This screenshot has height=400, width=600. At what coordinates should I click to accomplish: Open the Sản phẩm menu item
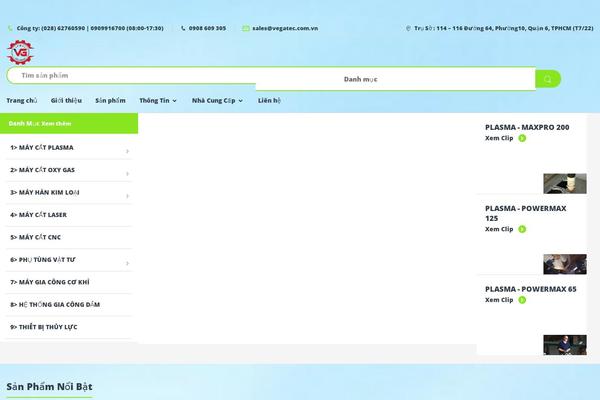click(x=110, y=101)
